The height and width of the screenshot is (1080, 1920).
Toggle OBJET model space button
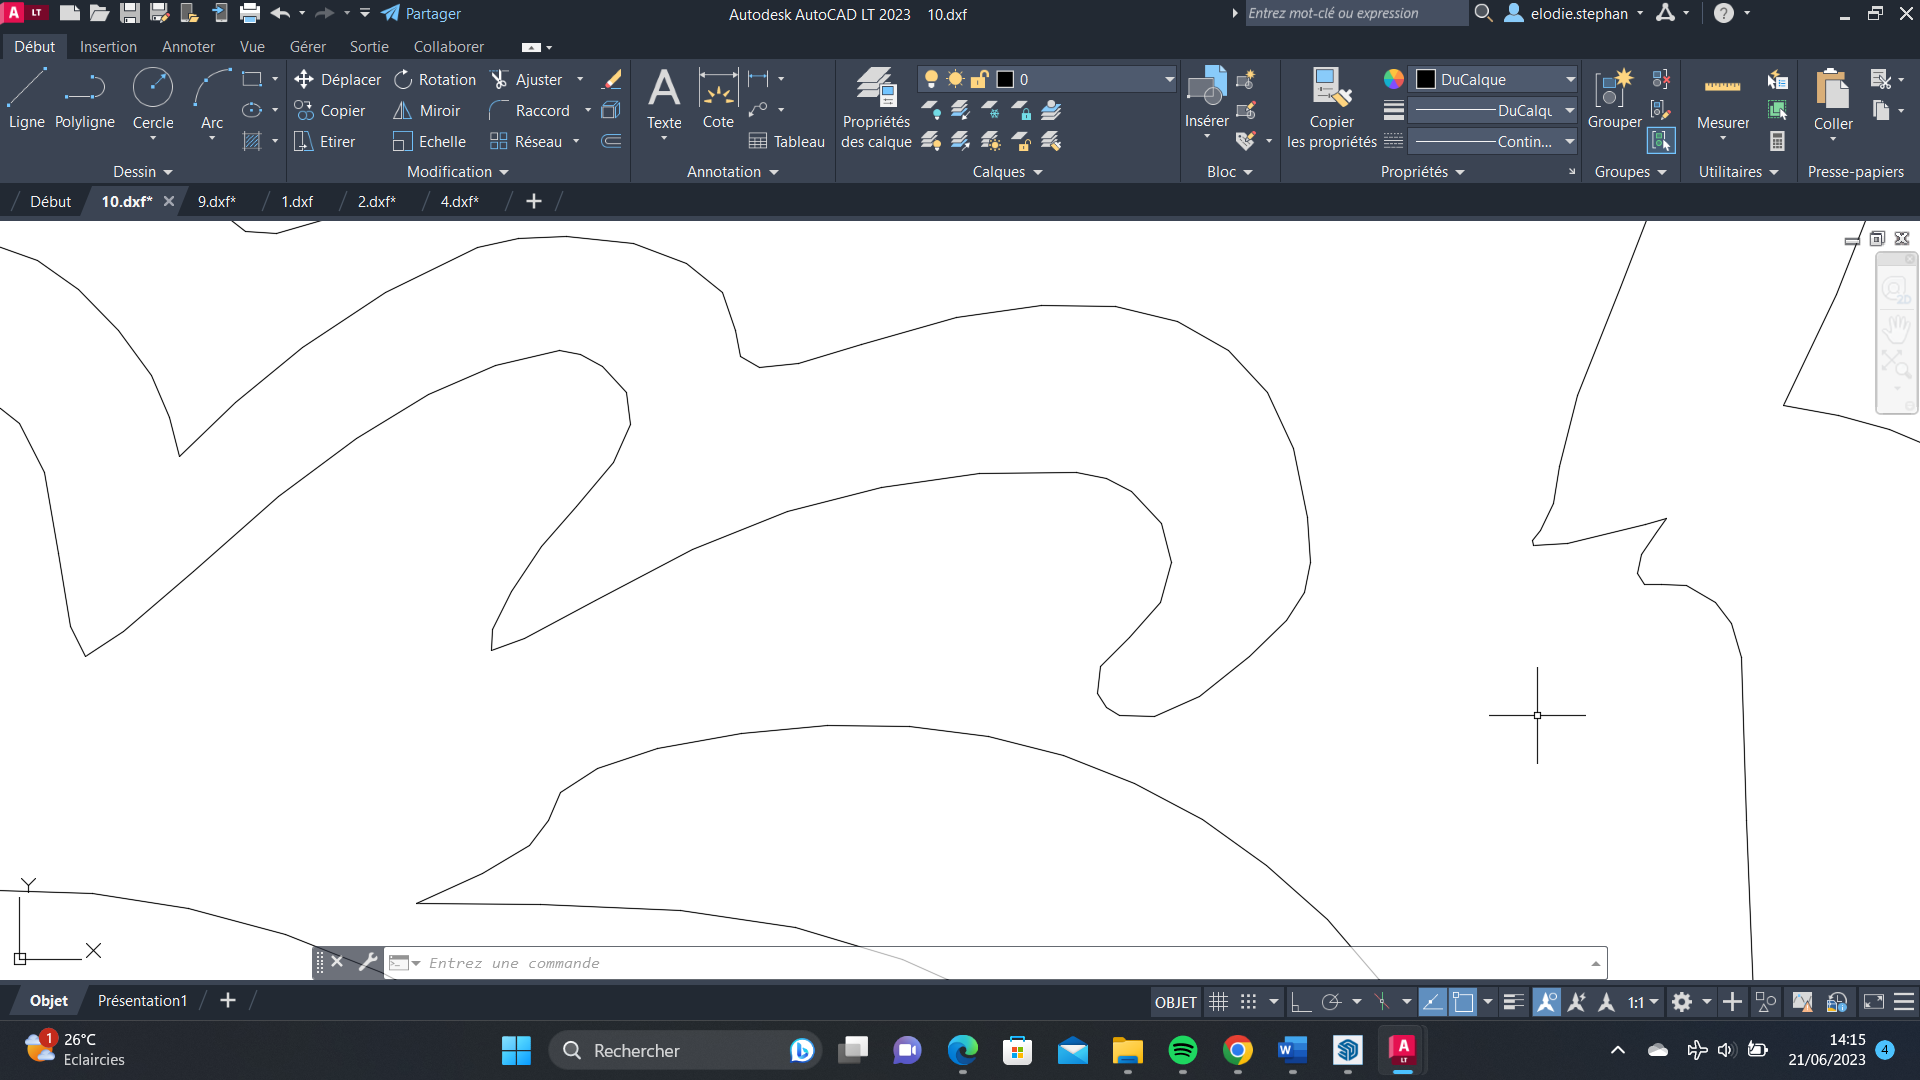pos(1175,1002)
